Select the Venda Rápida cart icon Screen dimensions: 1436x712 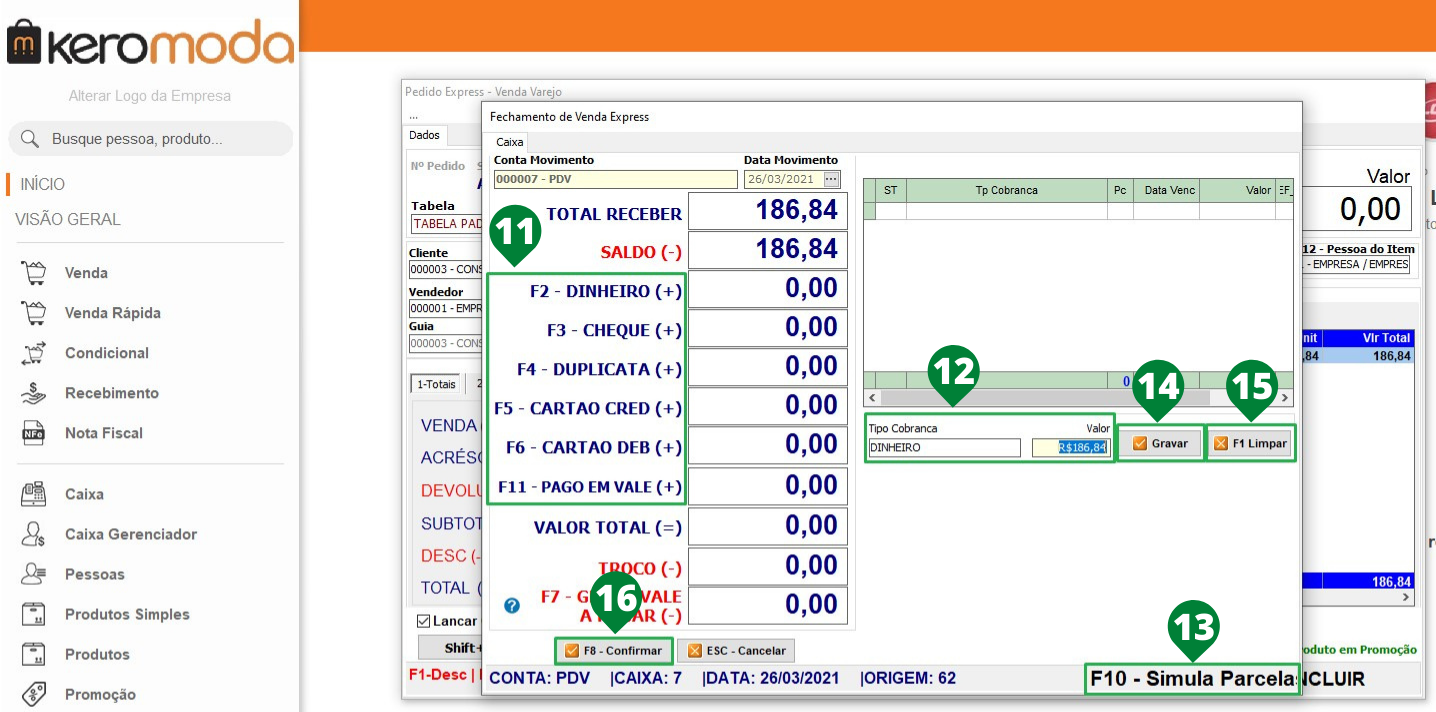coord(35,312)
